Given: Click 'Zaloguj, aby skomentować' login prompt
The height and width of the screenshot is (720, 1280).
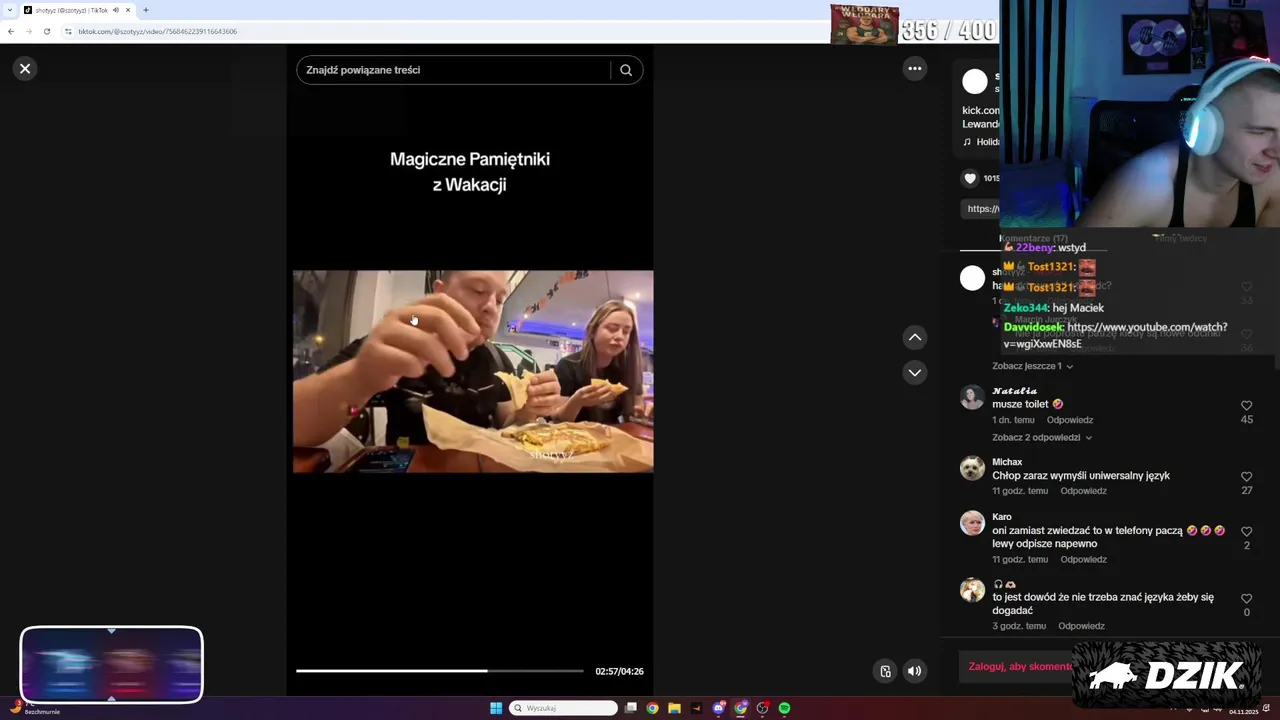Looking at the screenshot, I should (1020, 667).
